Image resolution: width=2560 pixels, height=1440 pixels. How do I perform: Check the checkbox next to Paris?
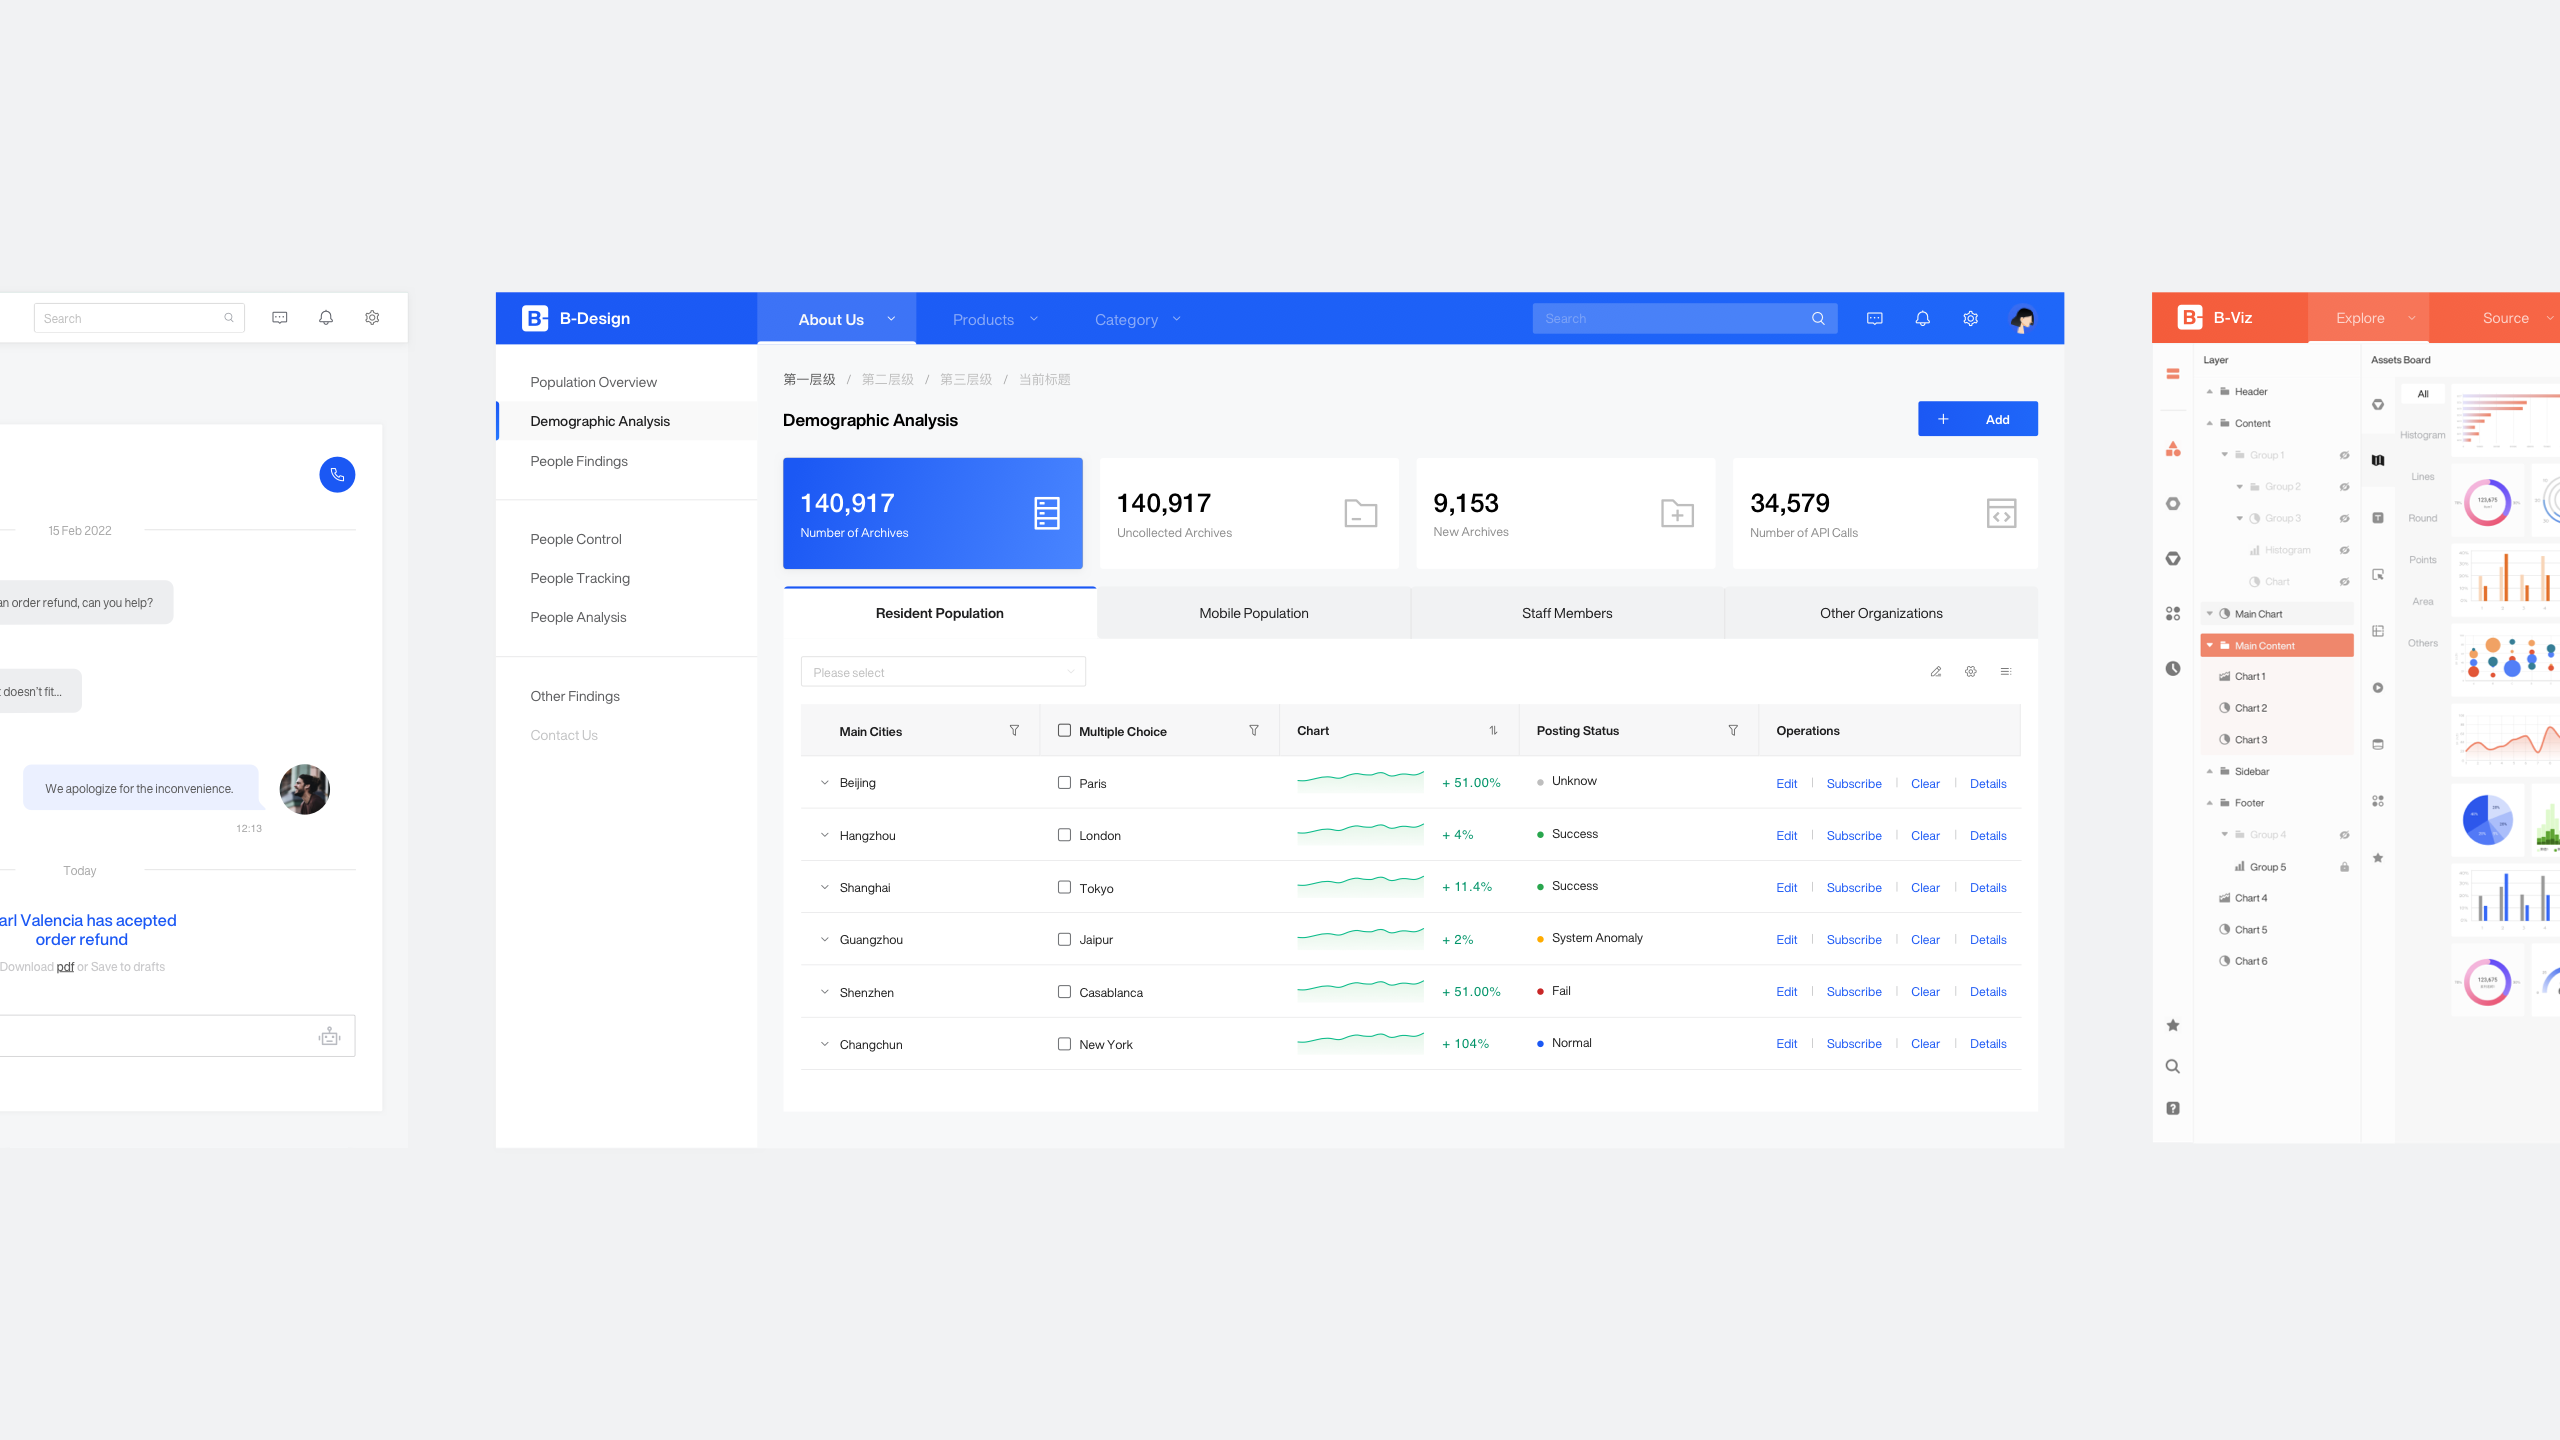[x=1064, y=783]
